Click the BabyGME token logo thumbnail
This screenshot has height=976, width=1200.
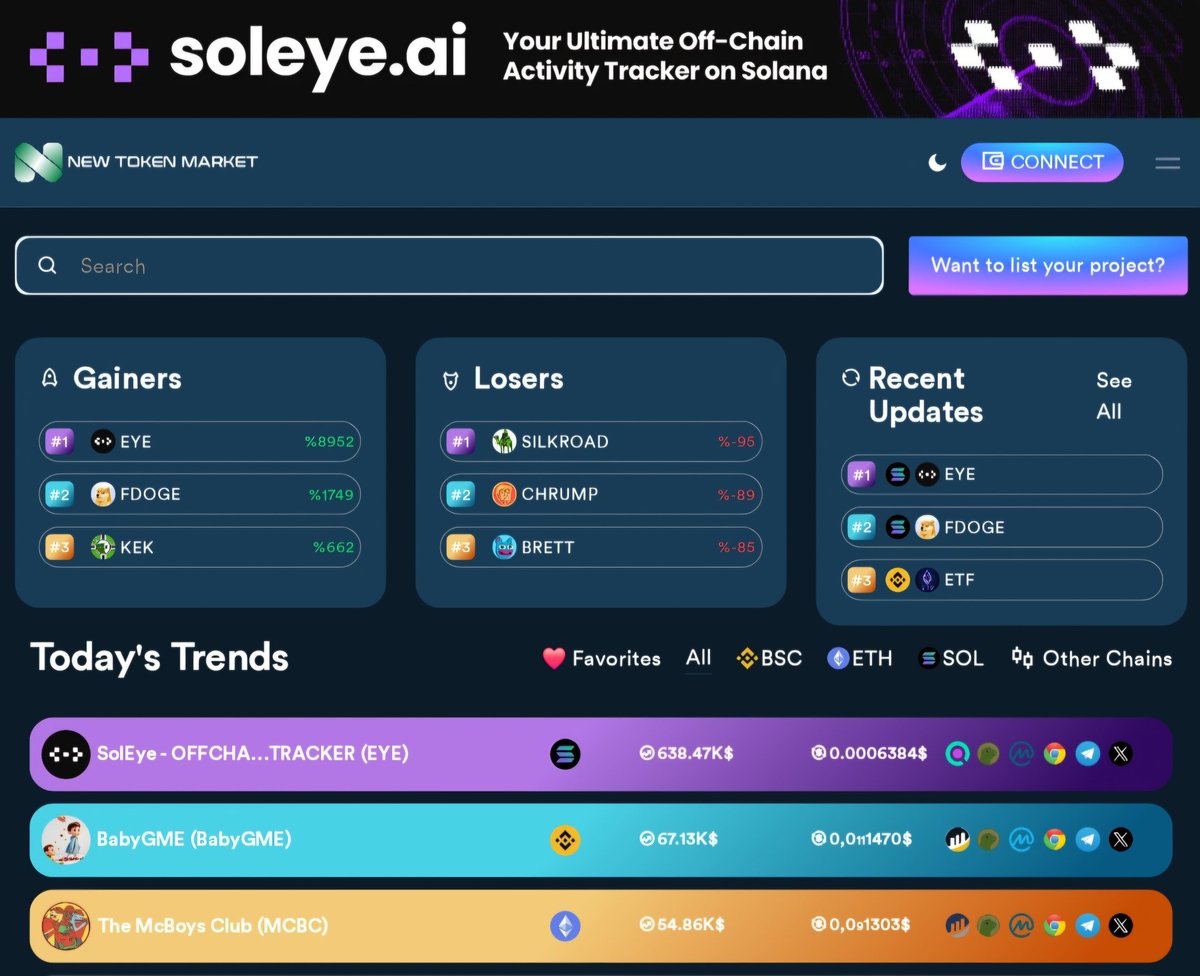[66, 840]
